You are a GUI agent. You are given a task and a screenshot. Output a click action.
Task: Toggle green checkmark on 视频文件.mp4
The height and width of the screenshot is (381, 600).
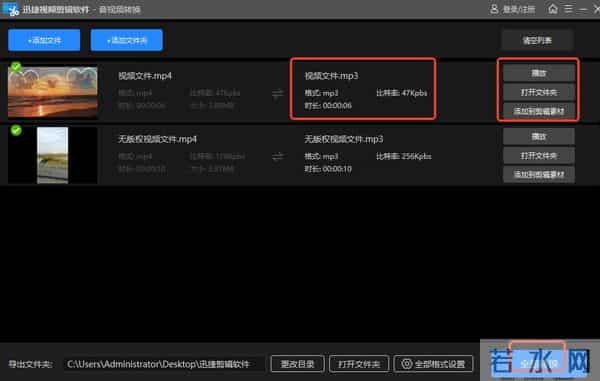click(x=16, y=67)
